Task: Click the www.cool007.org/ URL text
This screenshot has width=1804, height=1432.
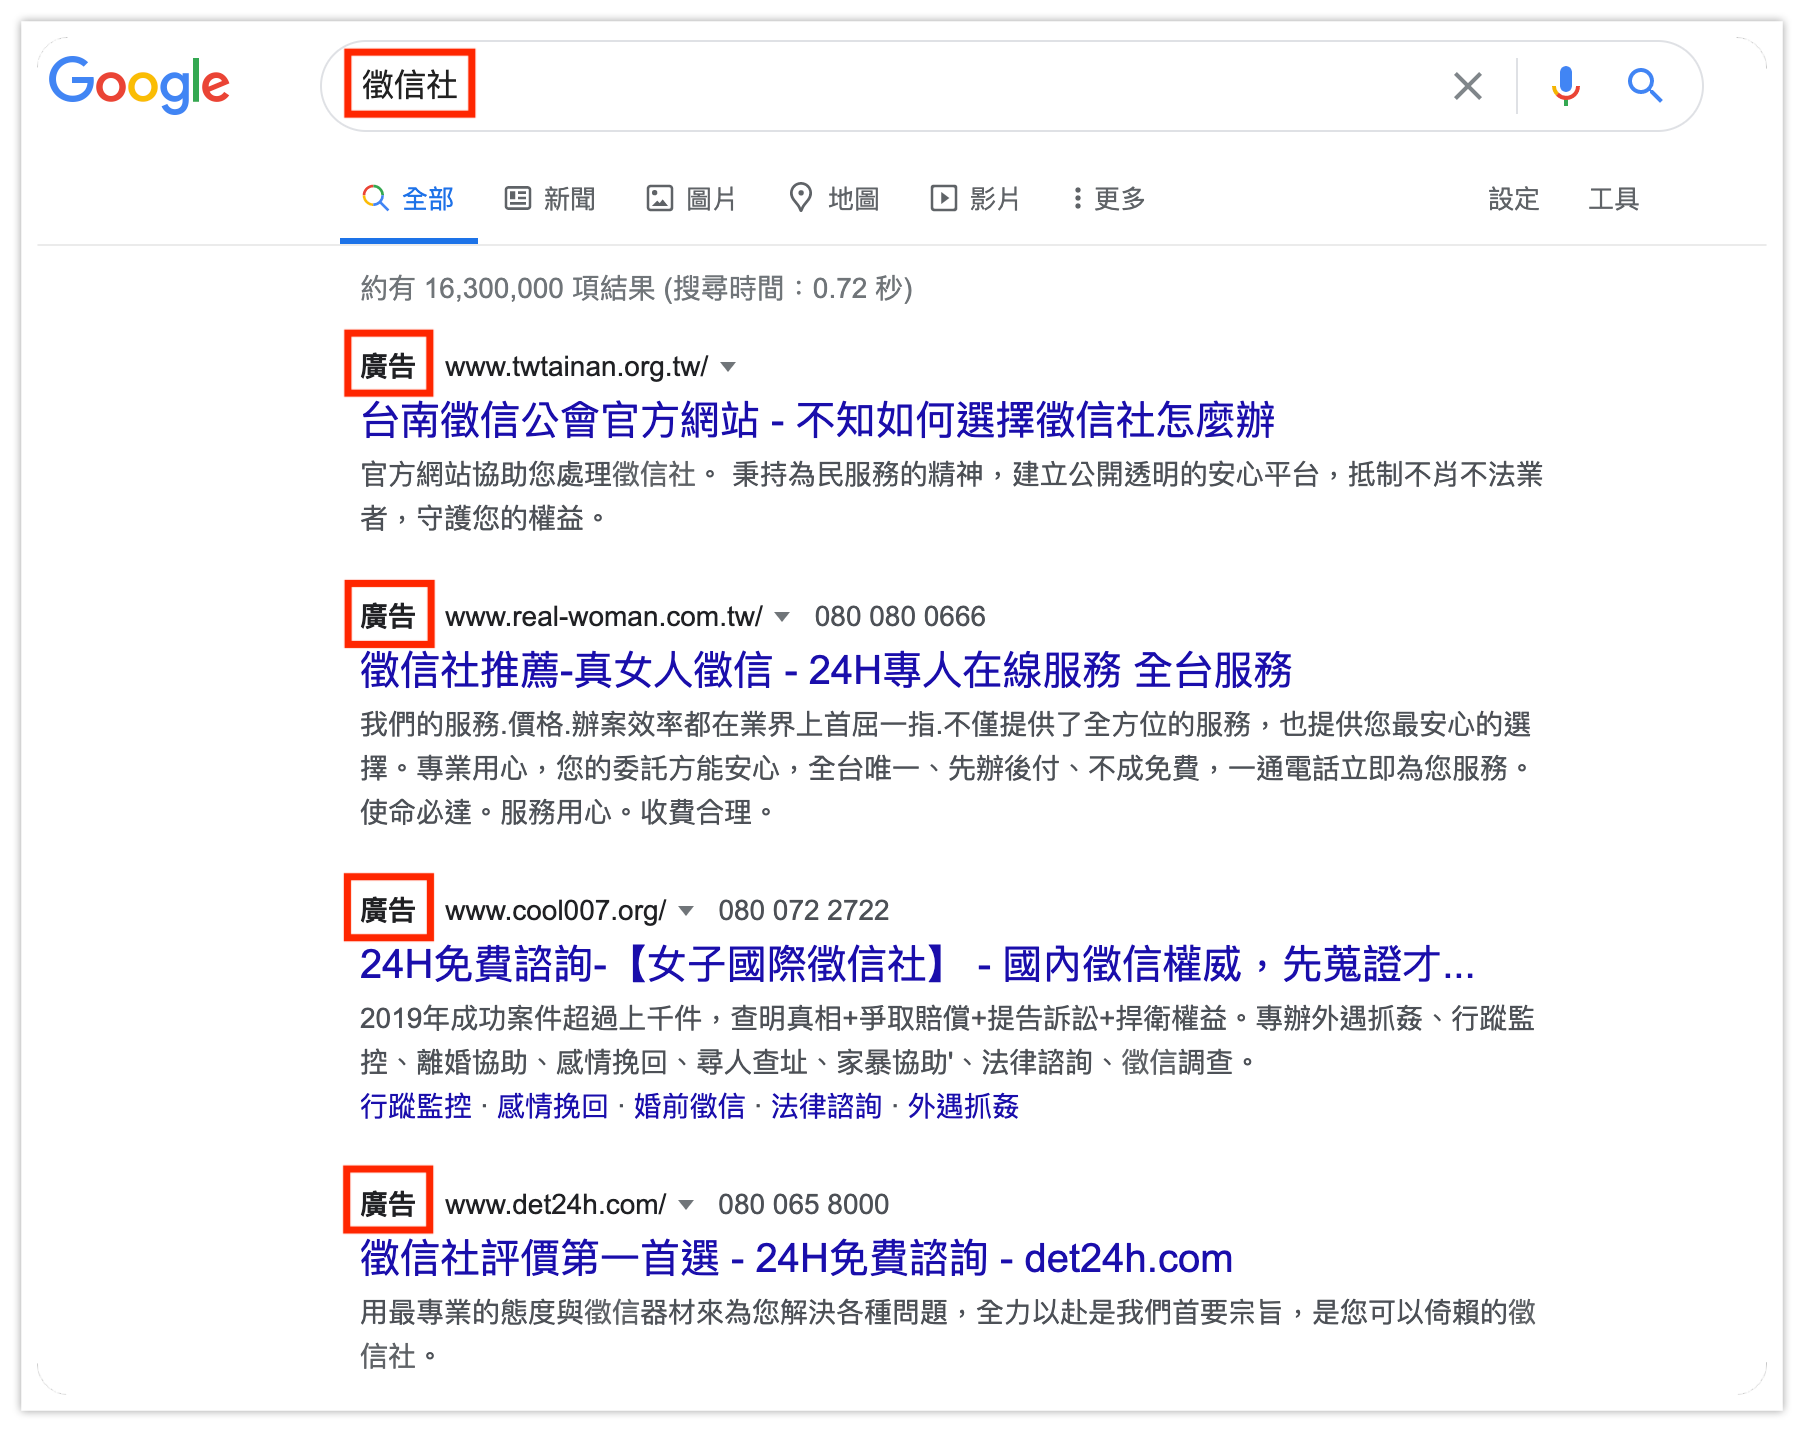Action: pyautogui.click(x=556, y=911)
